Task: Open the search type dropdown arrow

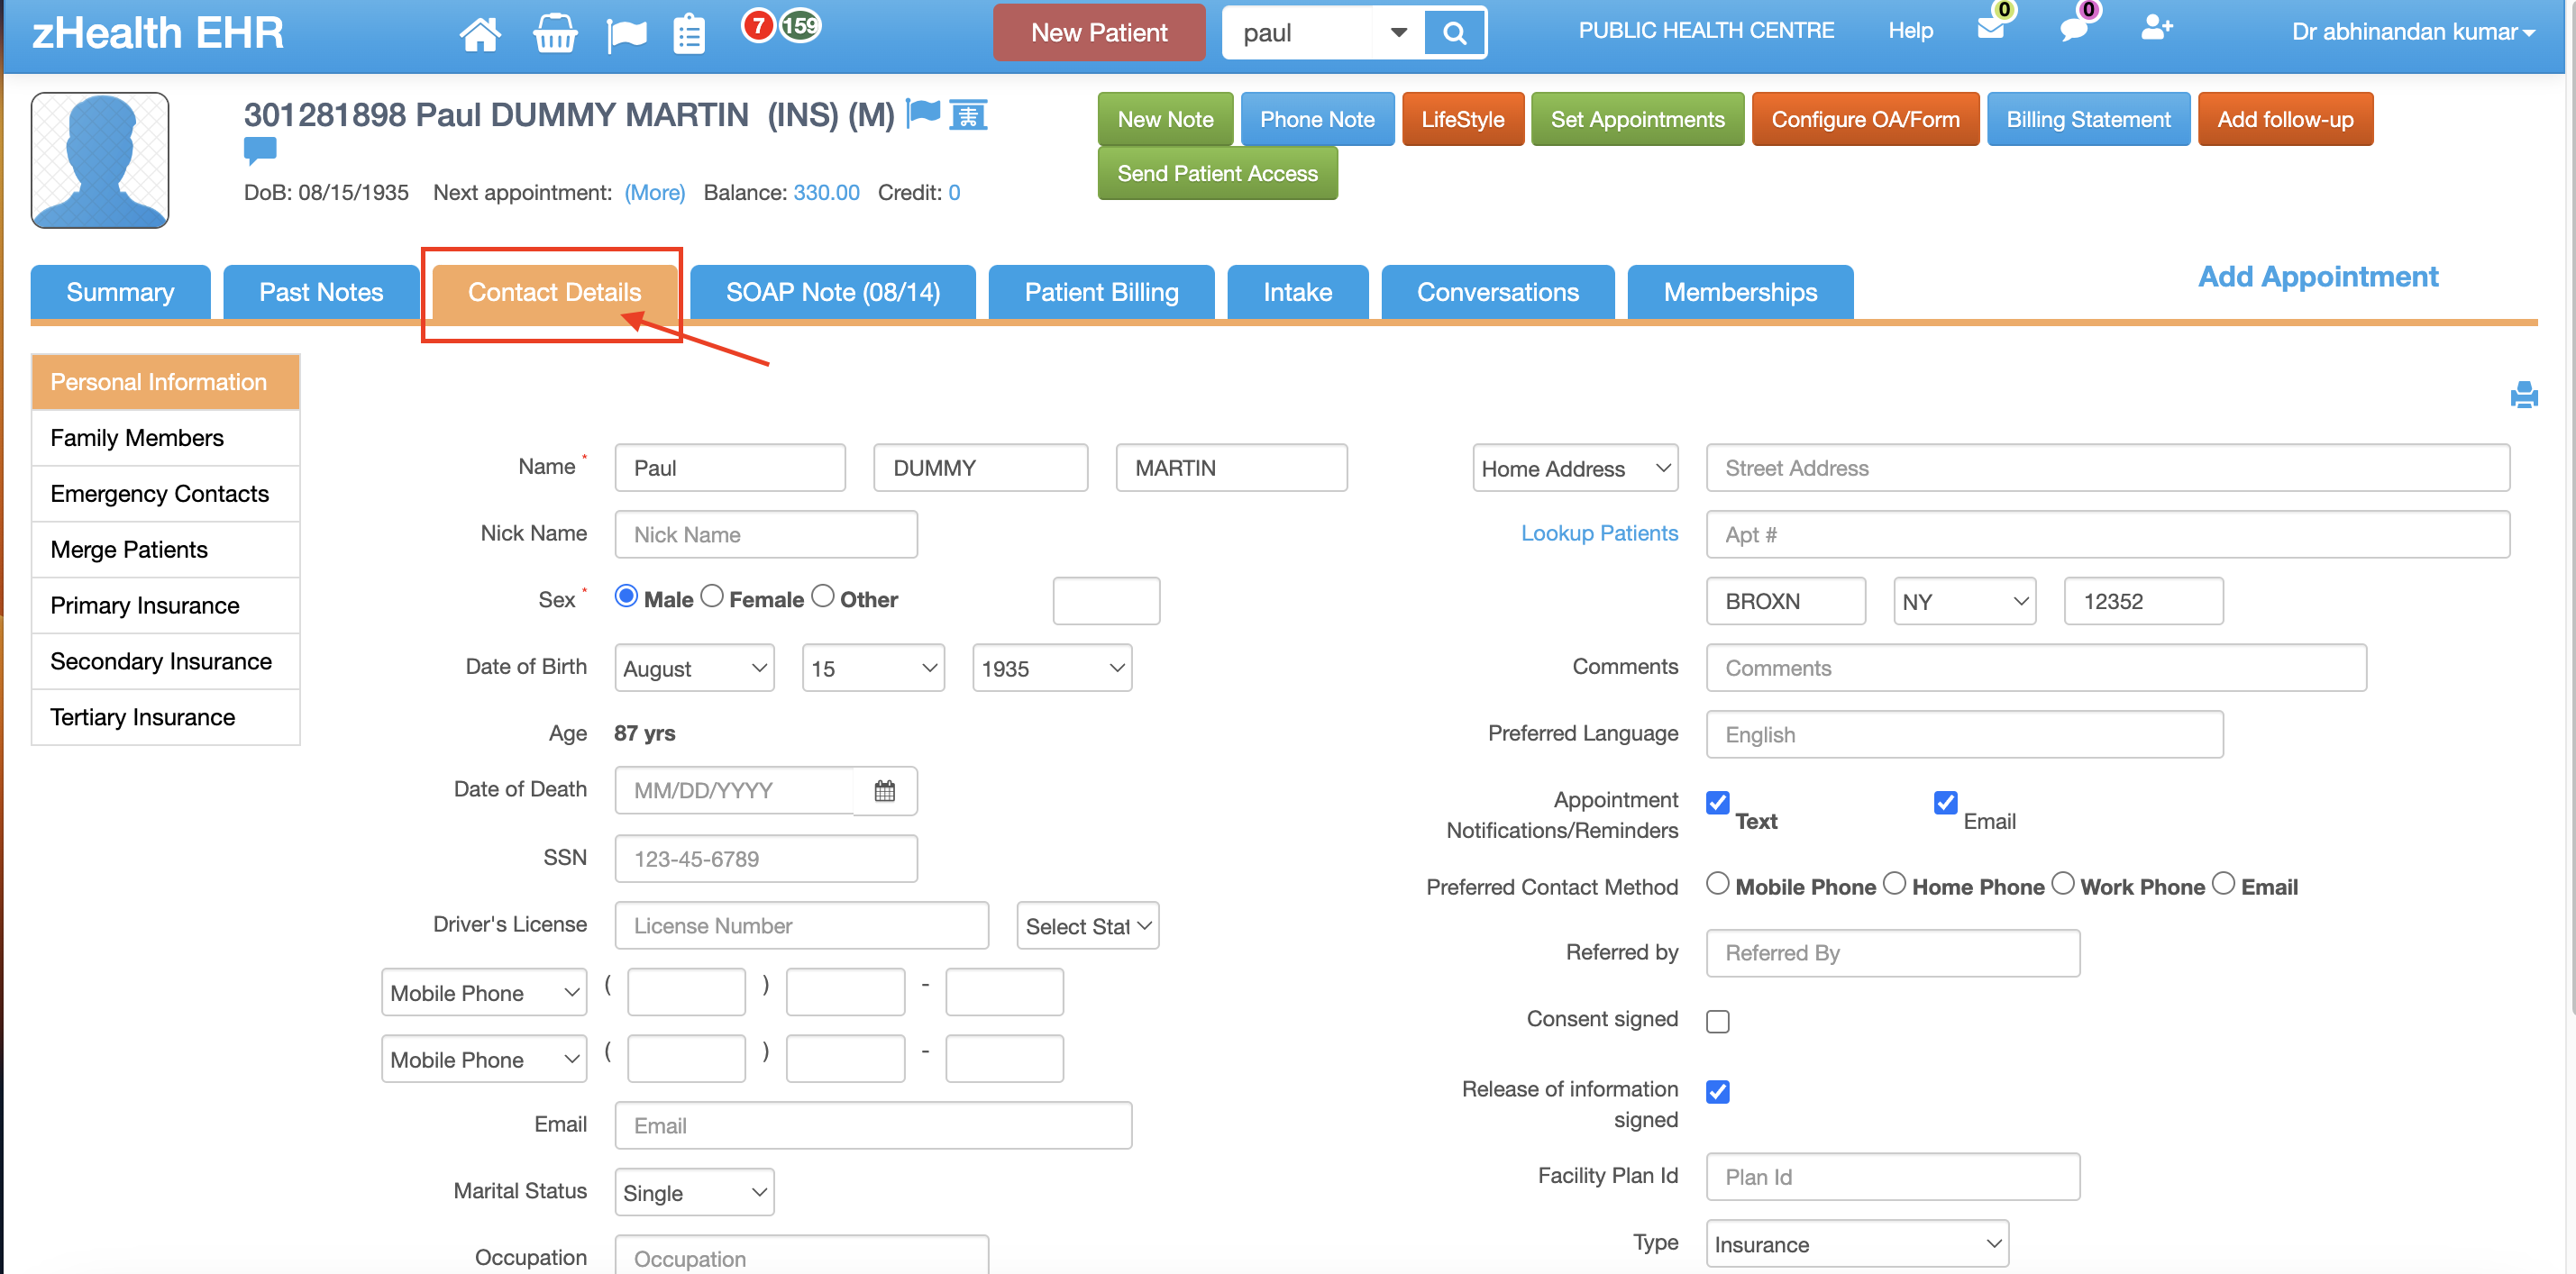Action: 1399,33
